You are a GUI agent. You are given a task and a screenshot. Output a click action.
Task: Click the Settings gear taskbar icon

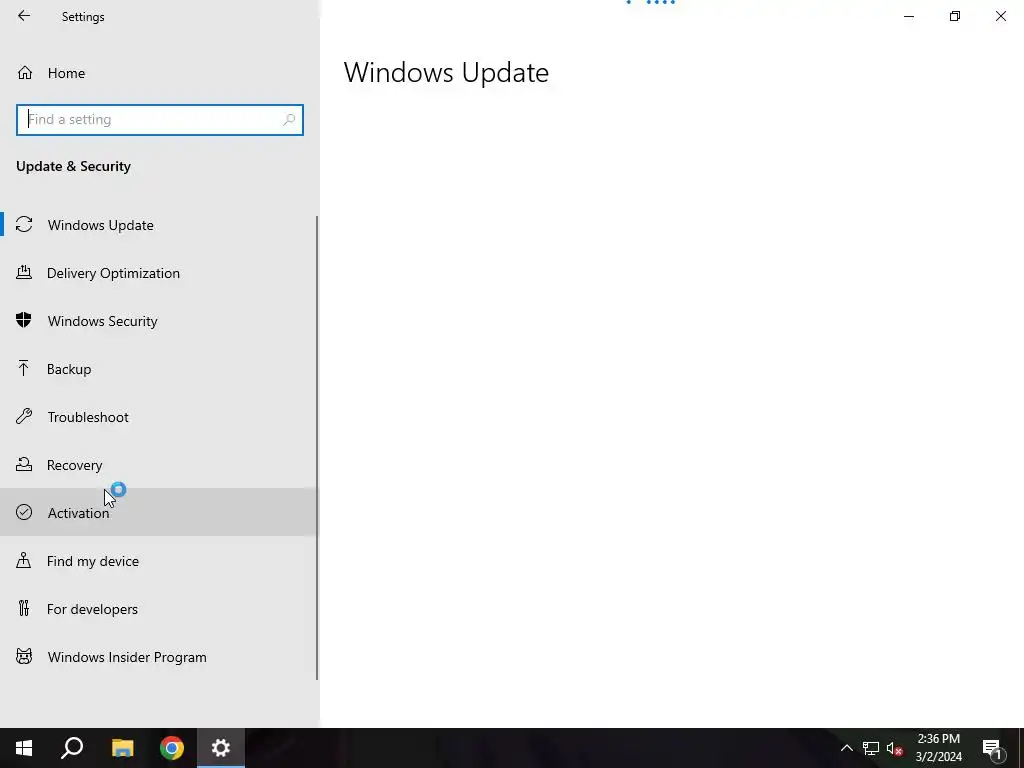pos(221,748)
